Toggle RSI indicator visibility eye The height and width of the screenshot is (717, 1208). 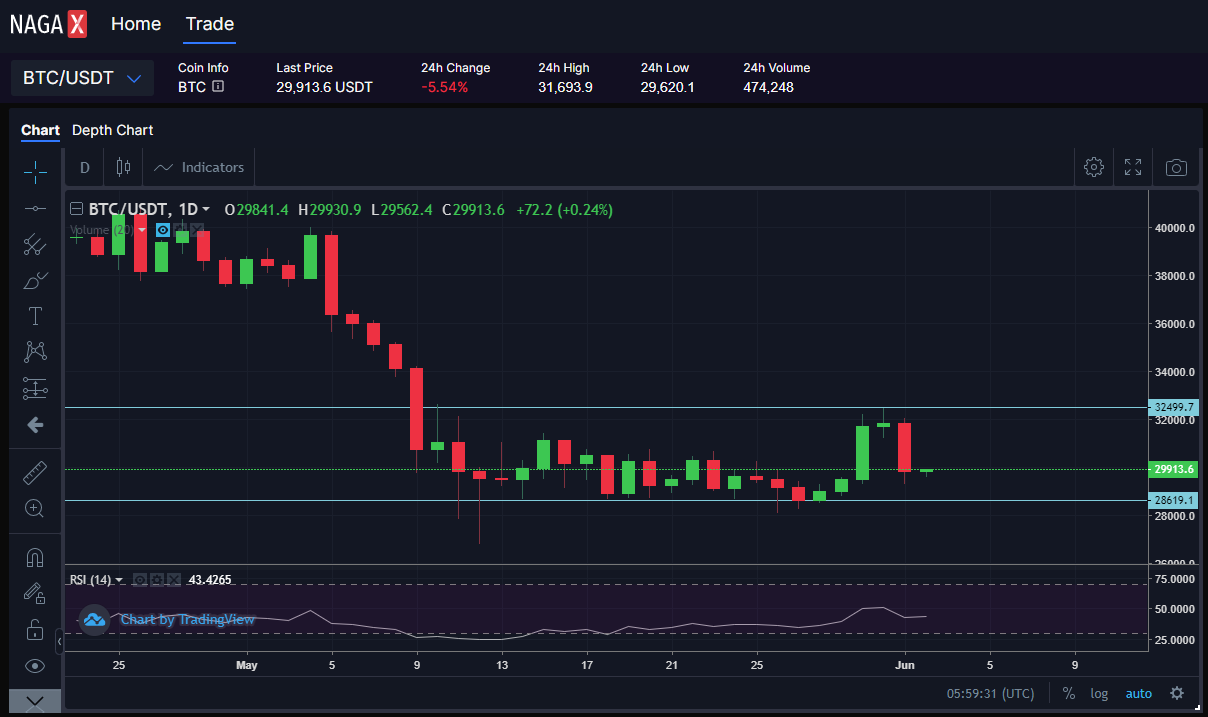pyautogui.click(x=140, y=580)
